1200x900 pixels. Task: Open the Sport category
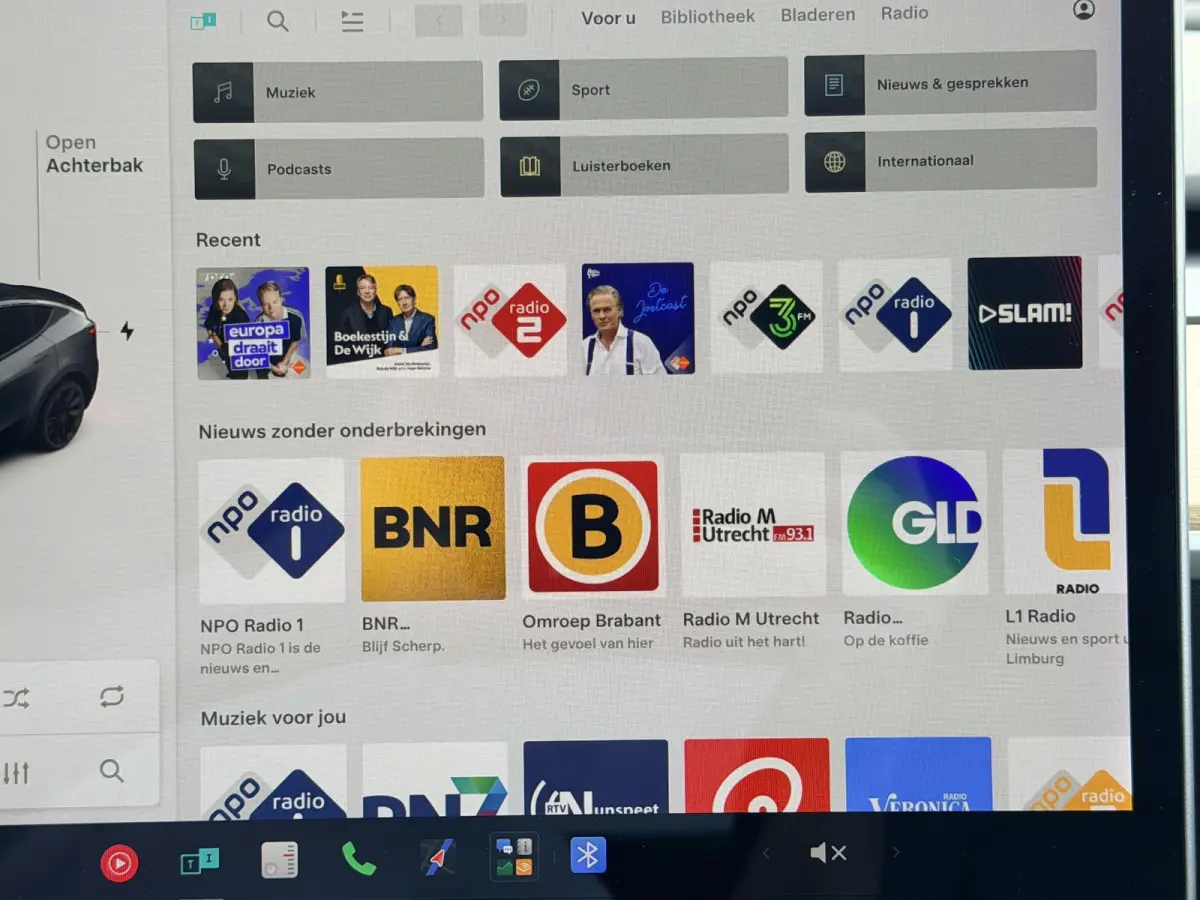pos(643,88)
